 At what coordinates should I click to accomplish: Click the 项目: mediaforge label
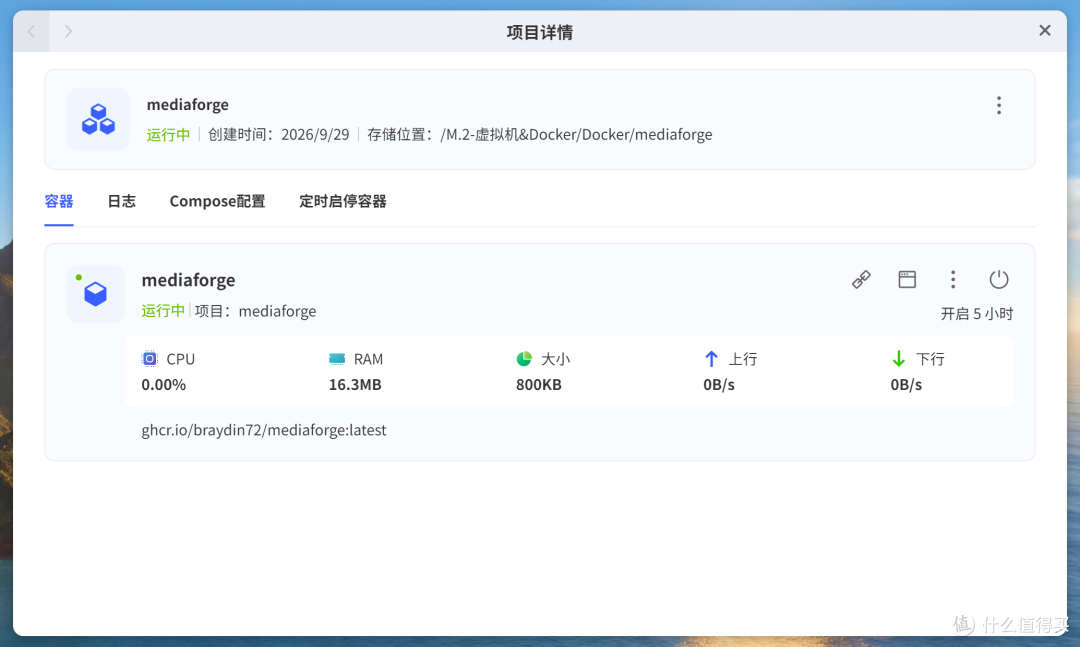[256, 311]
